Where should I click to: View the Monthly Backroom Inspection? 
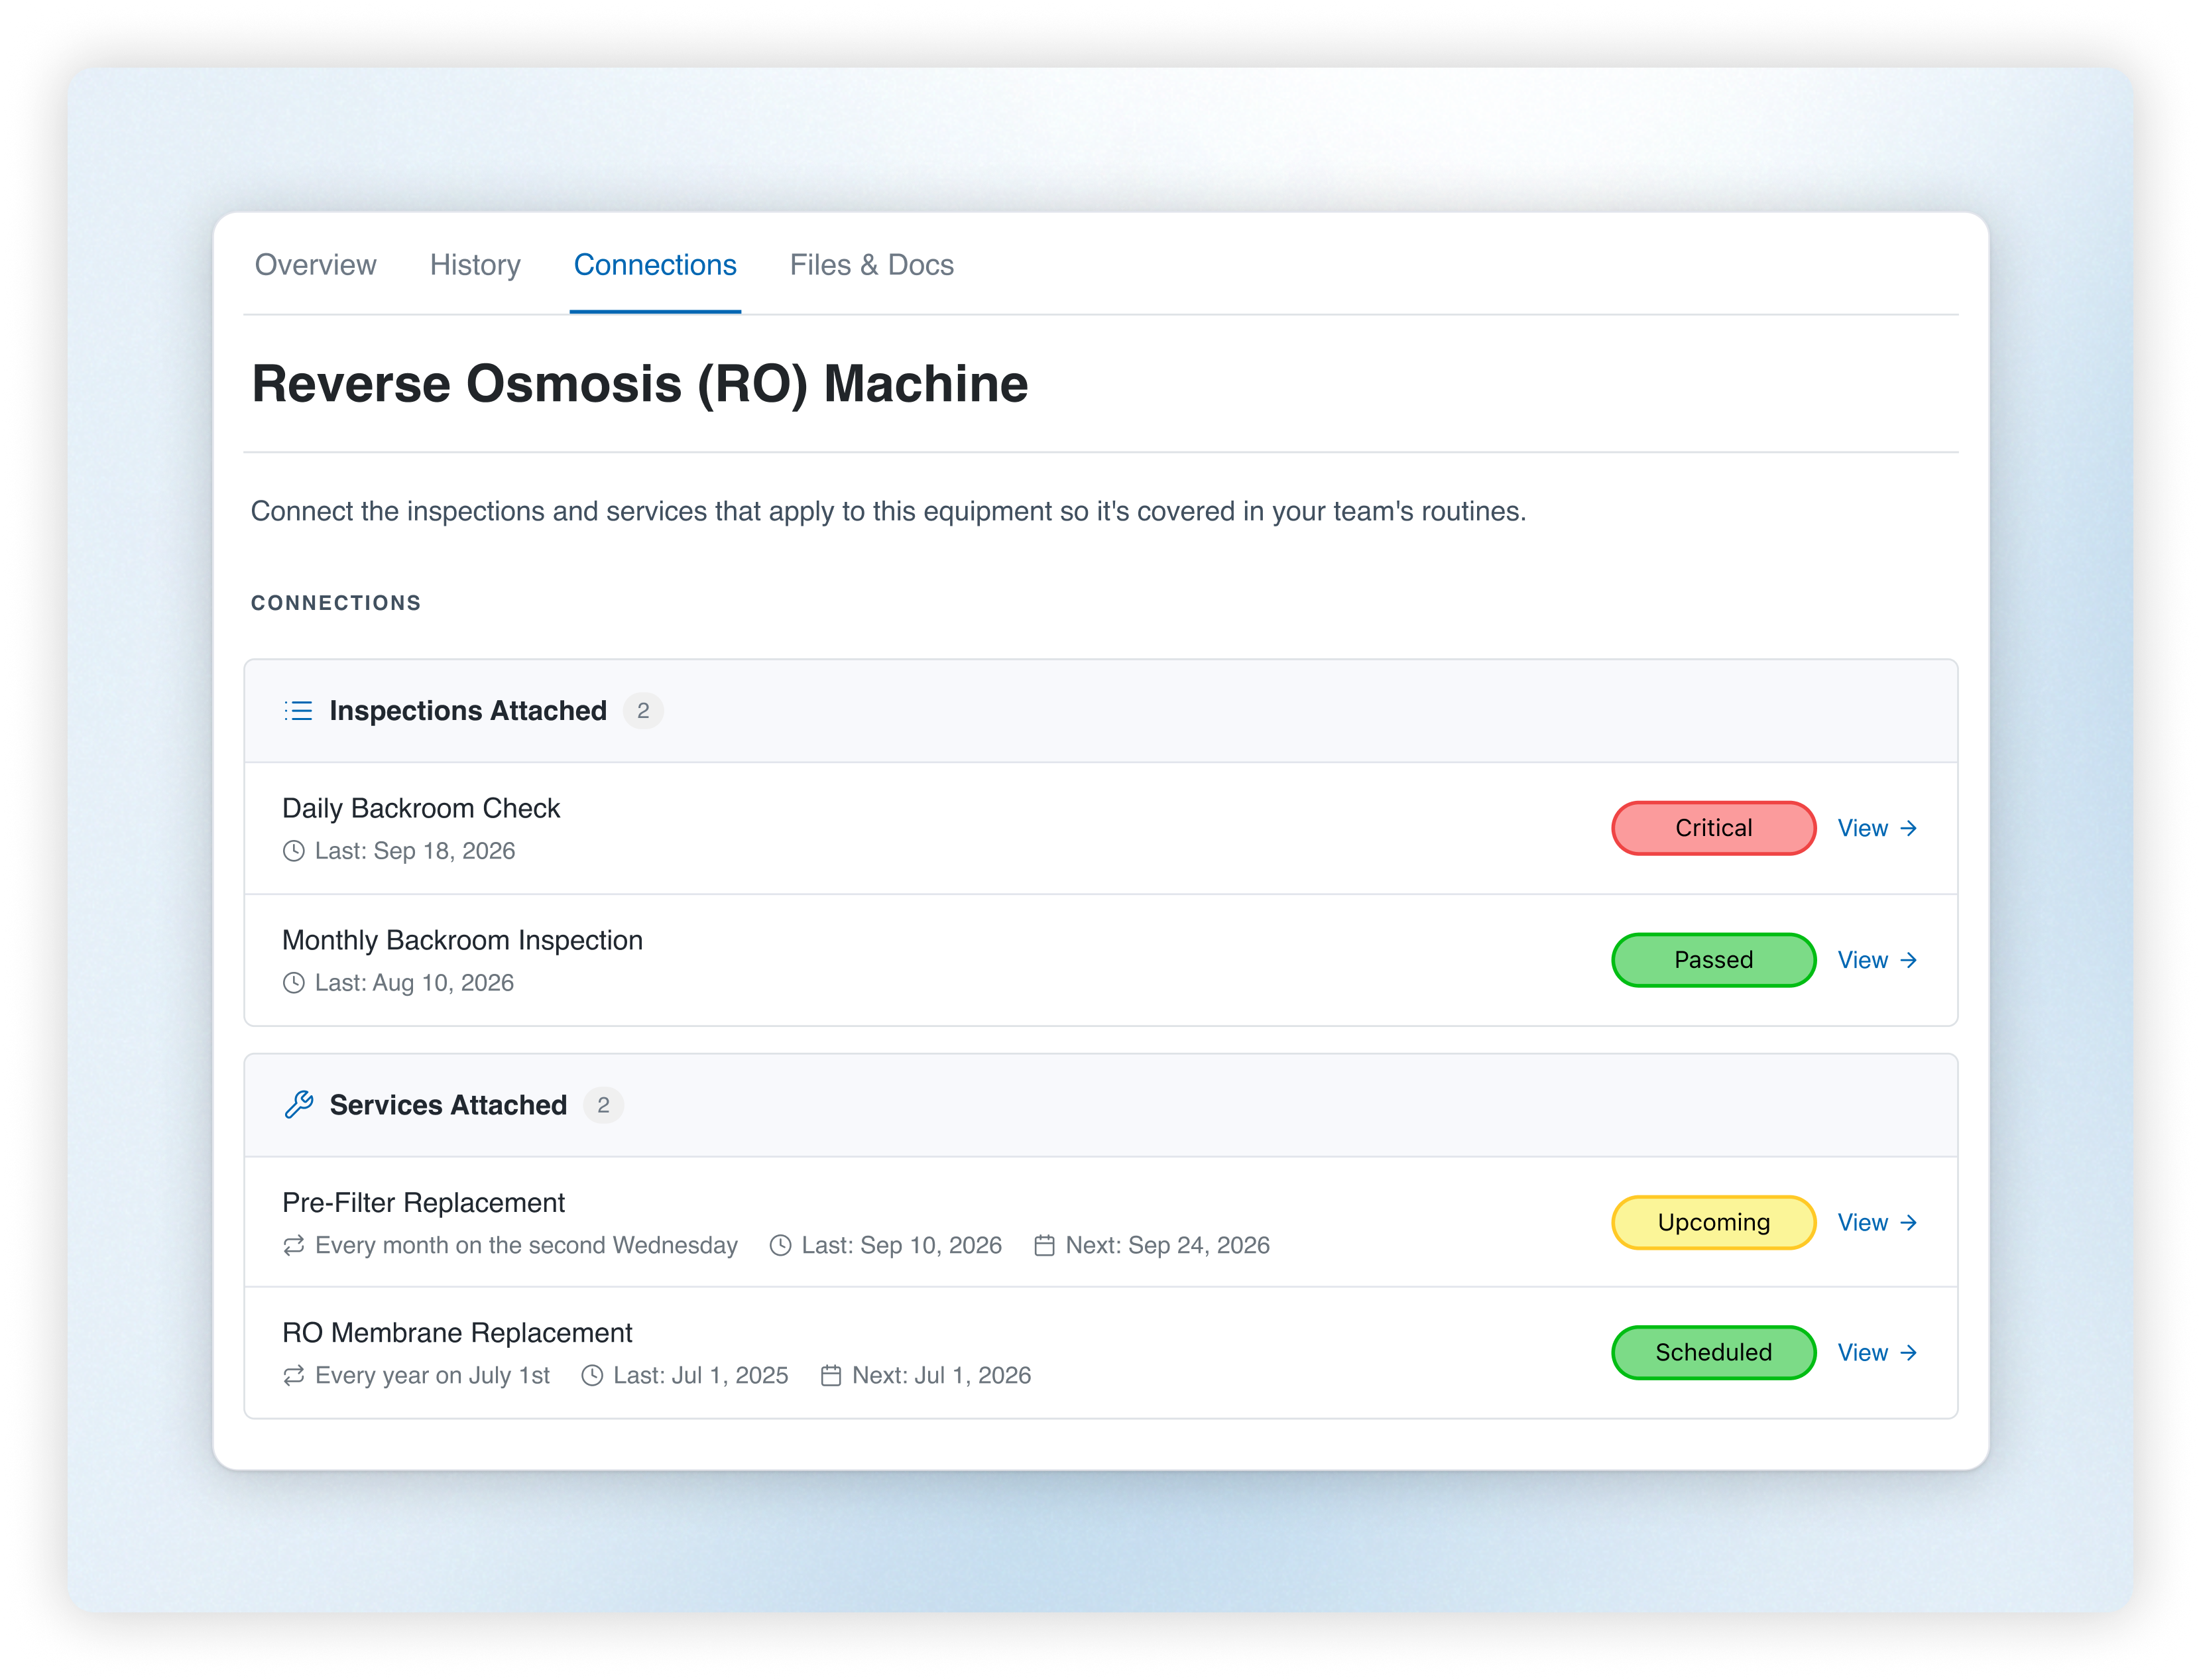1877,960
